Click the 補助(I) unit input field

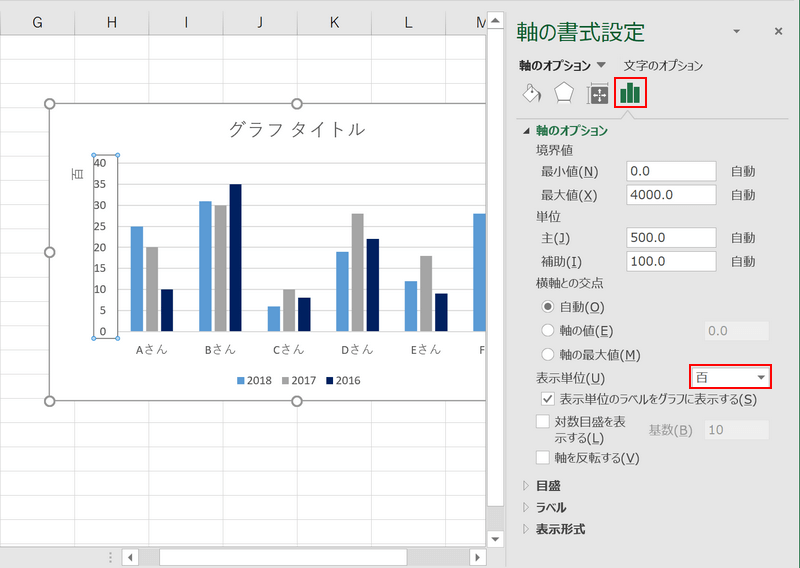(x=671, y=261)
